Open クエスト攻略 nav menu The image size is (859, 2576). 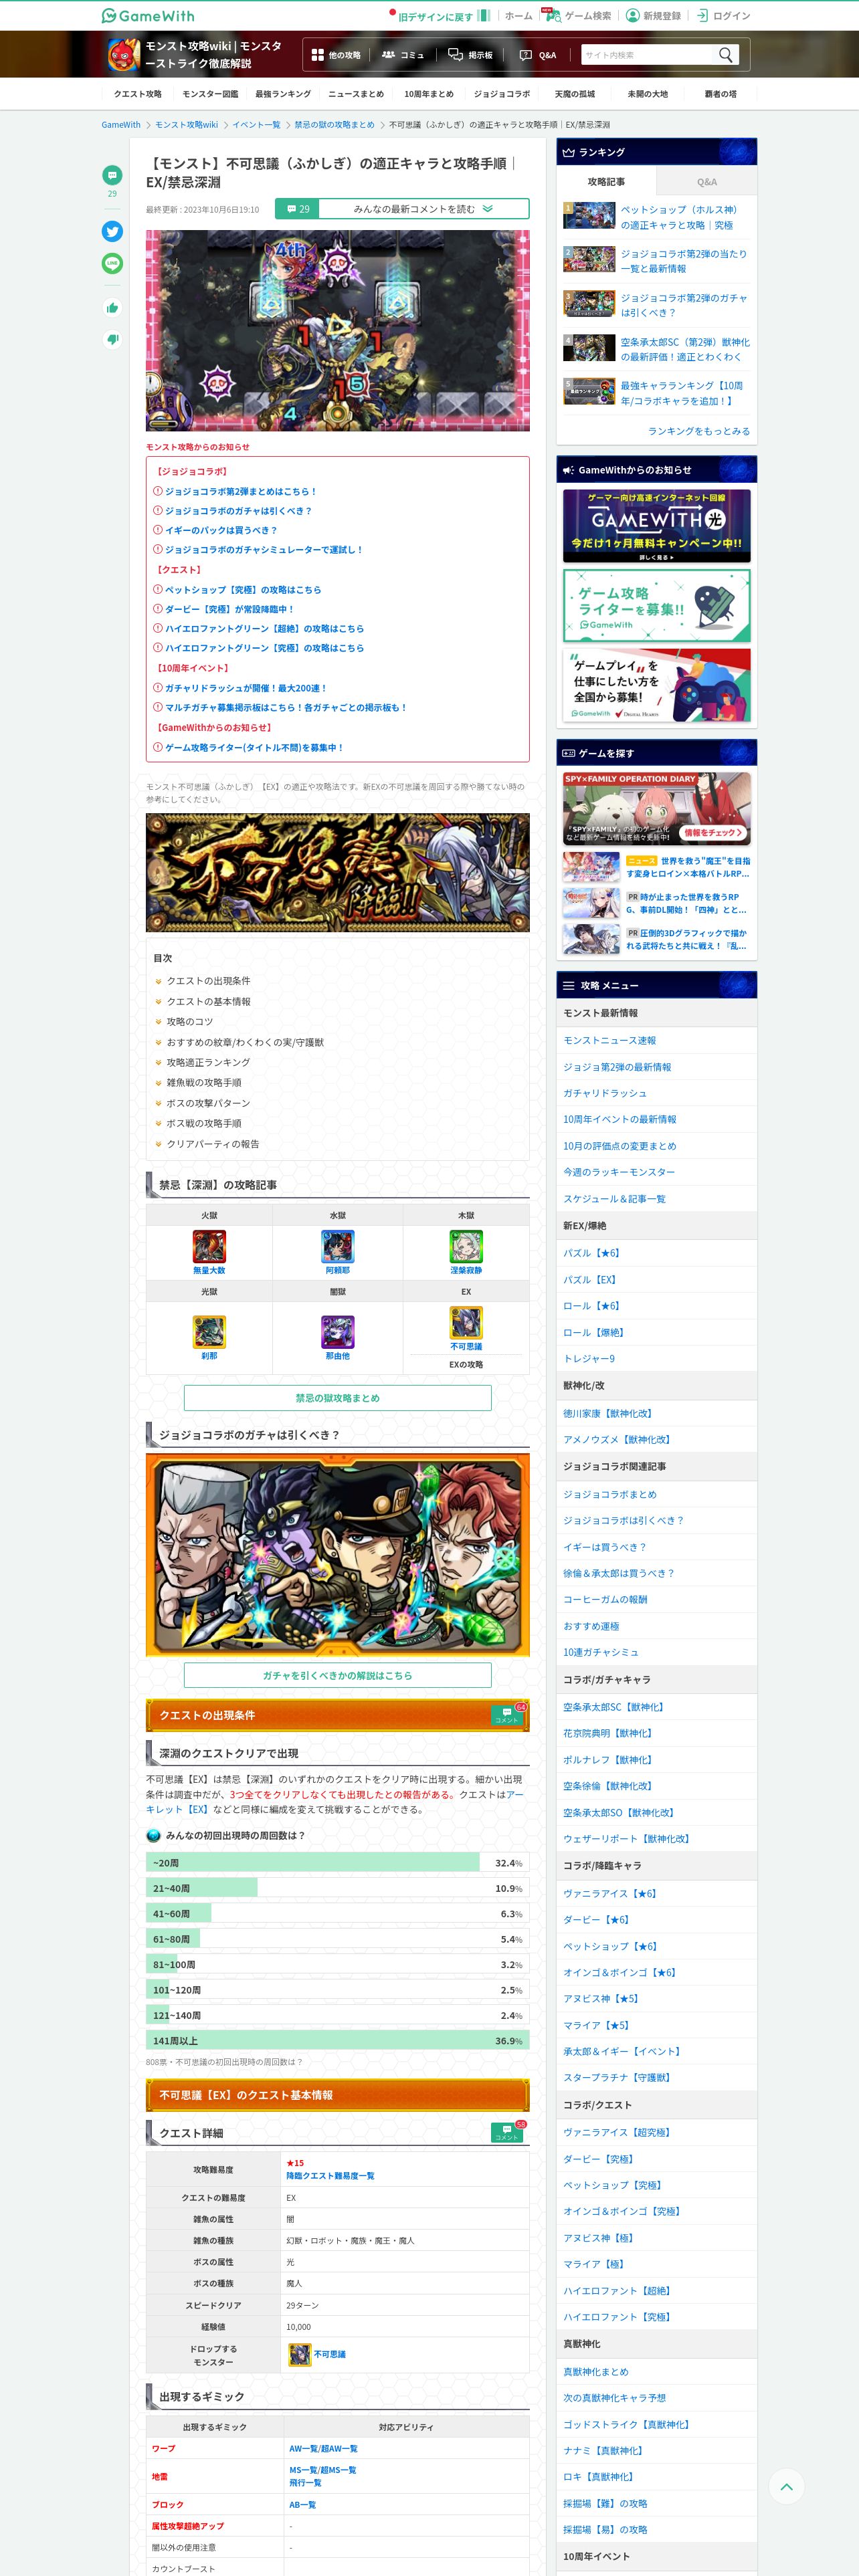click(x=138, y=94)
